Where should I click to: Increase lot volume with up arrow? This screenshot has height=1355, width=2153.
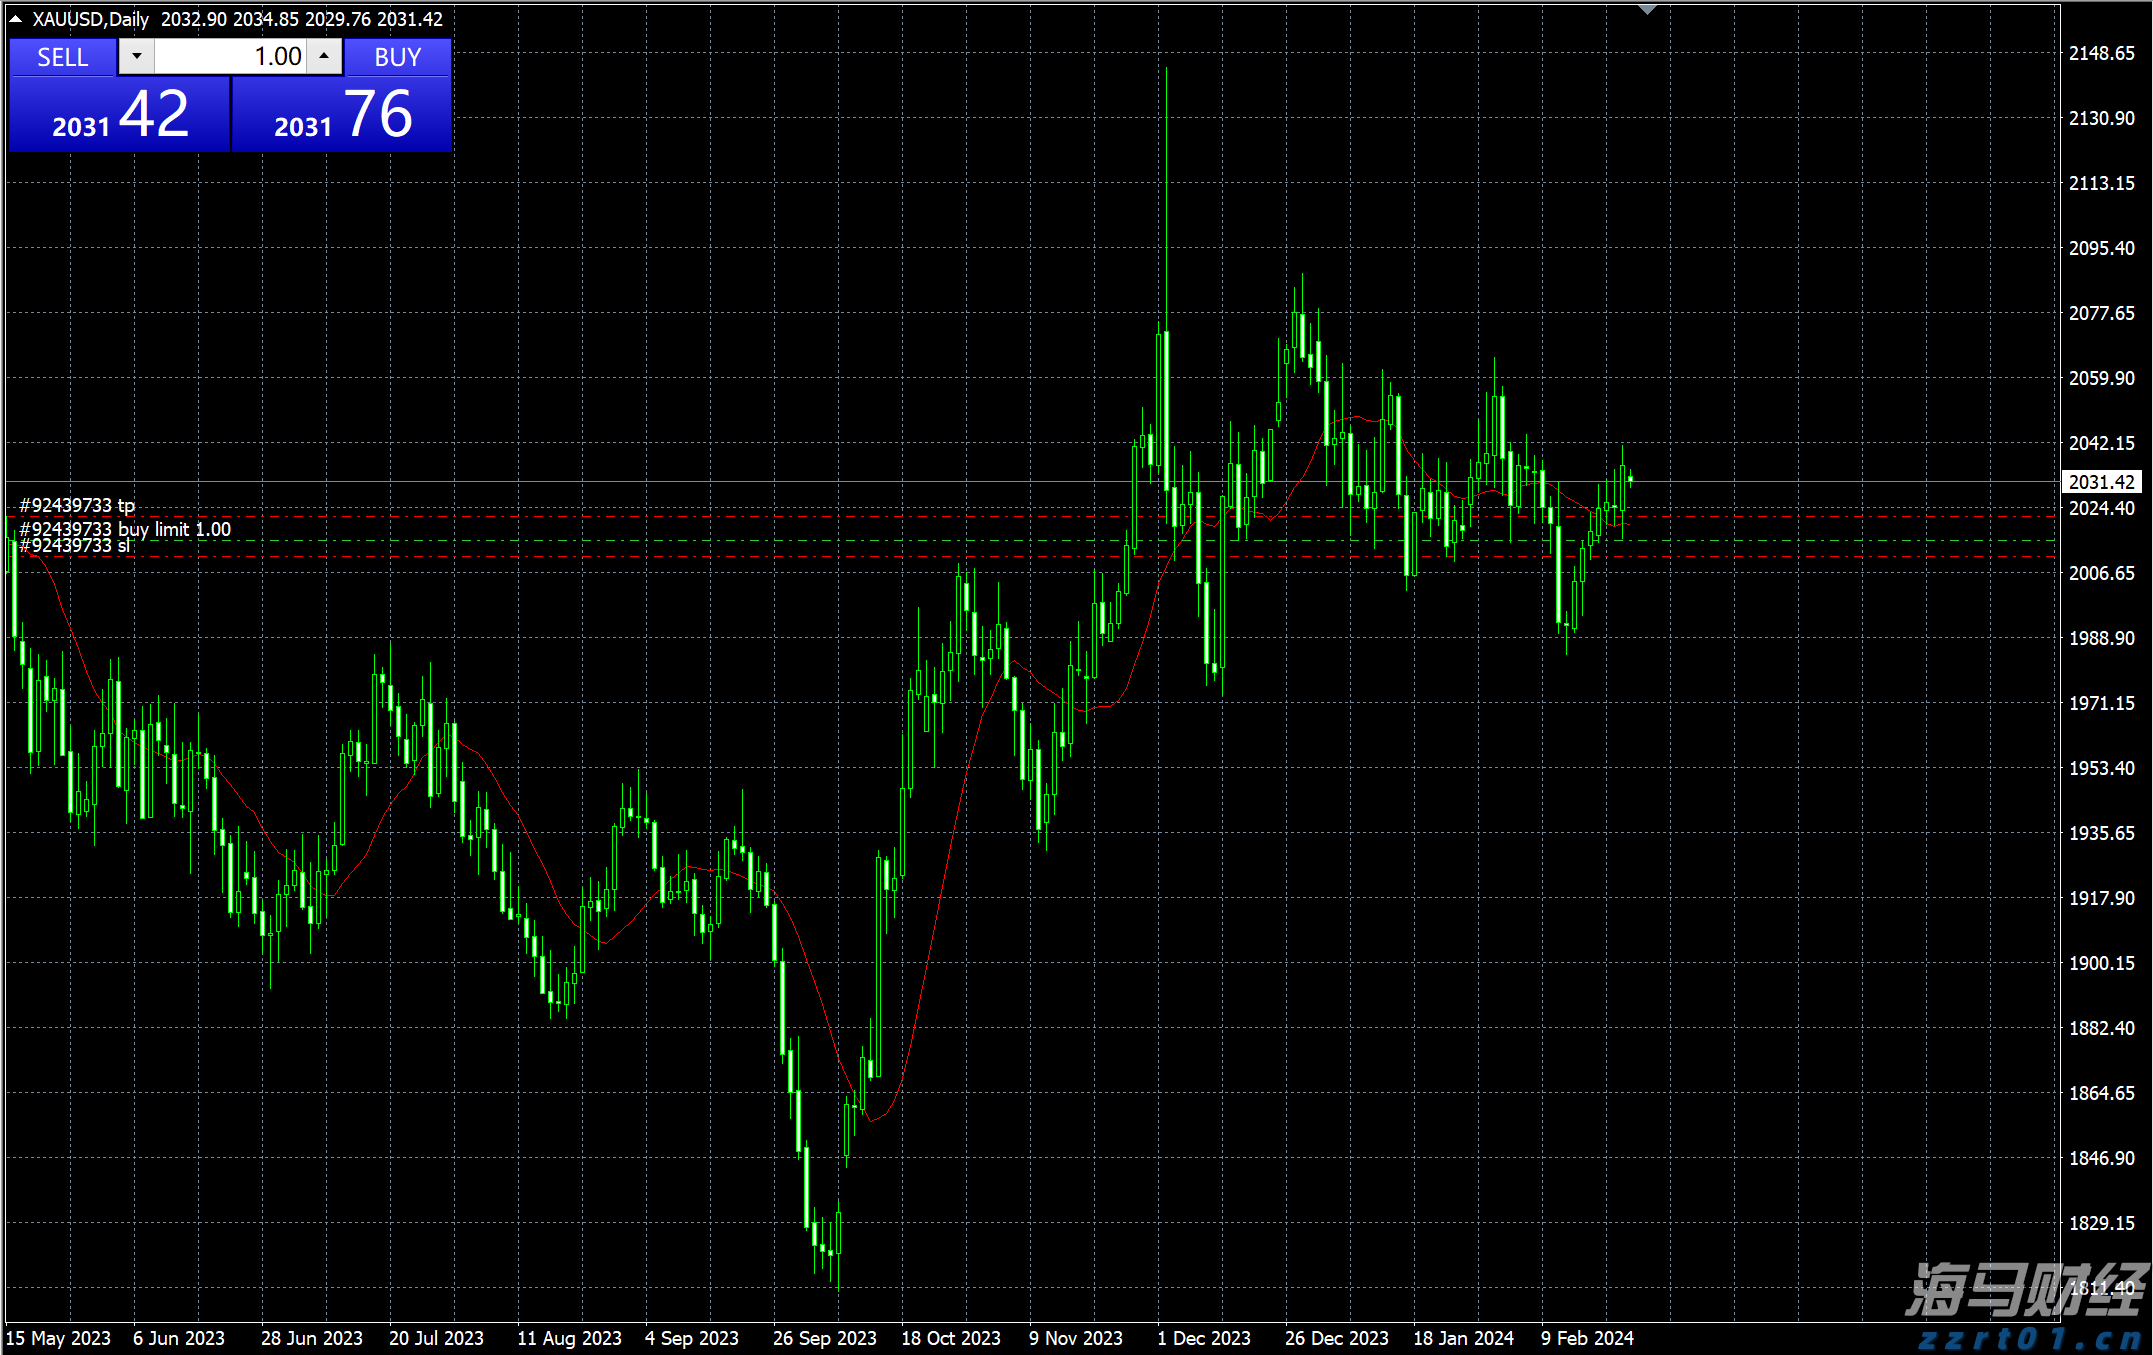[324, 57]
